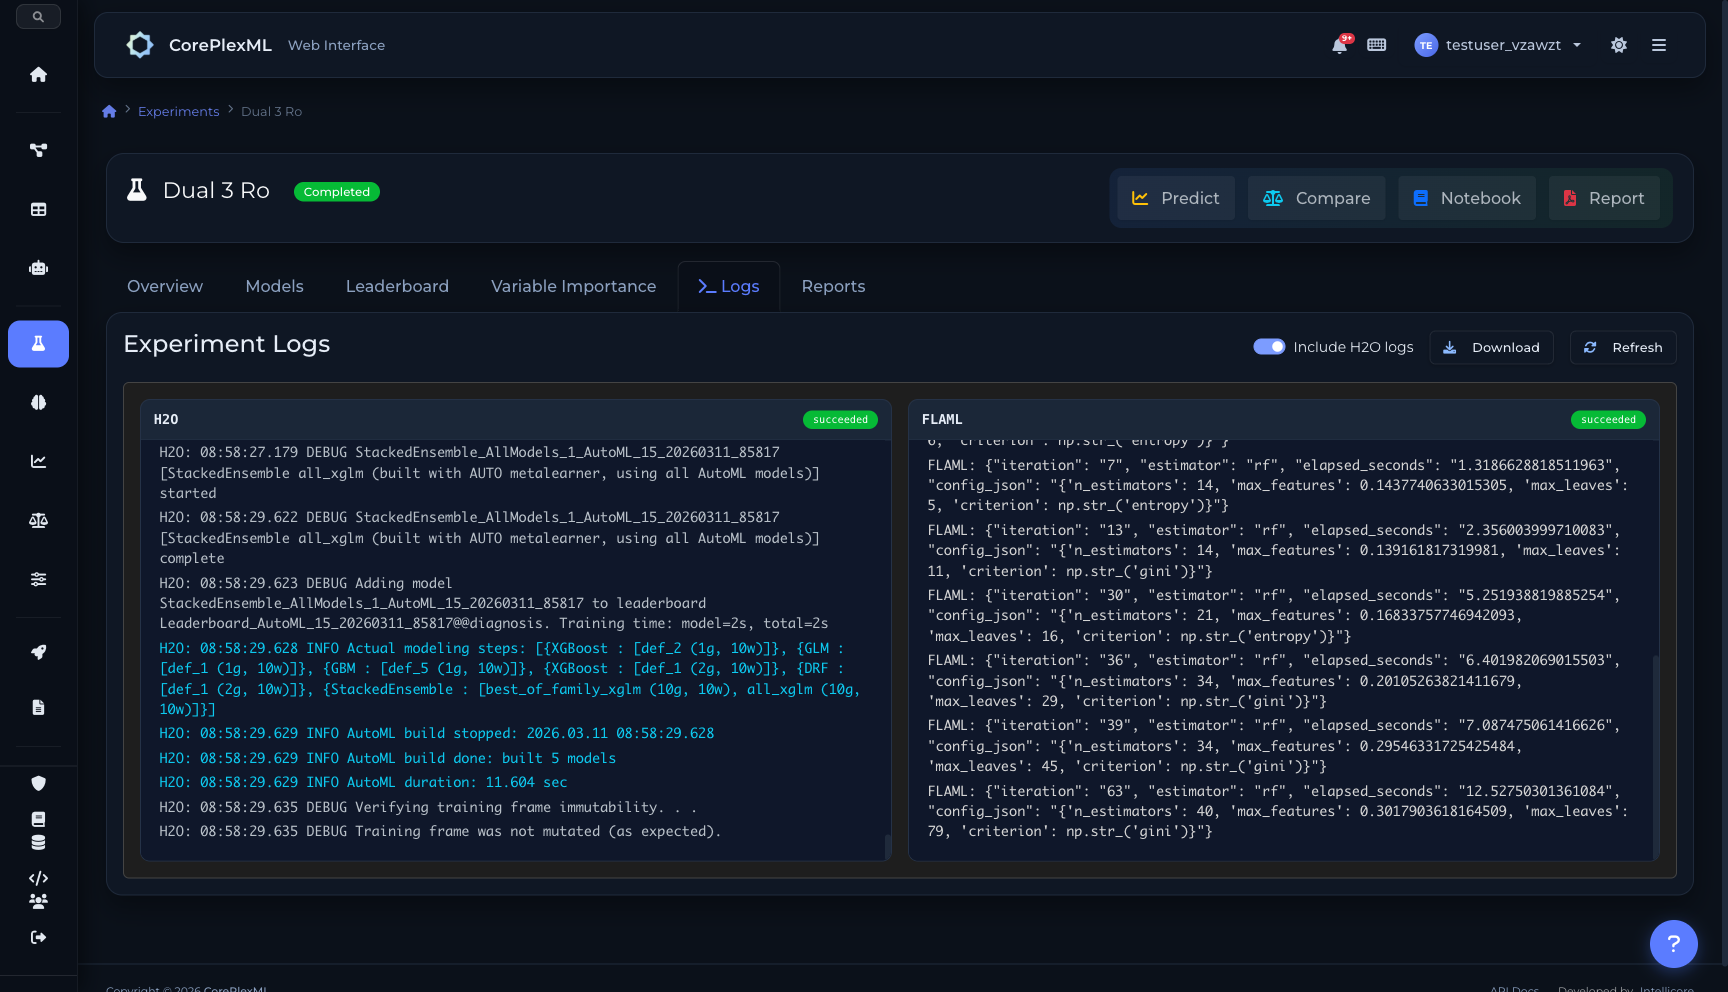The image size is (1728, 992).
Task: Click the settings gear in the header
Action: [x=1618, y=45]
